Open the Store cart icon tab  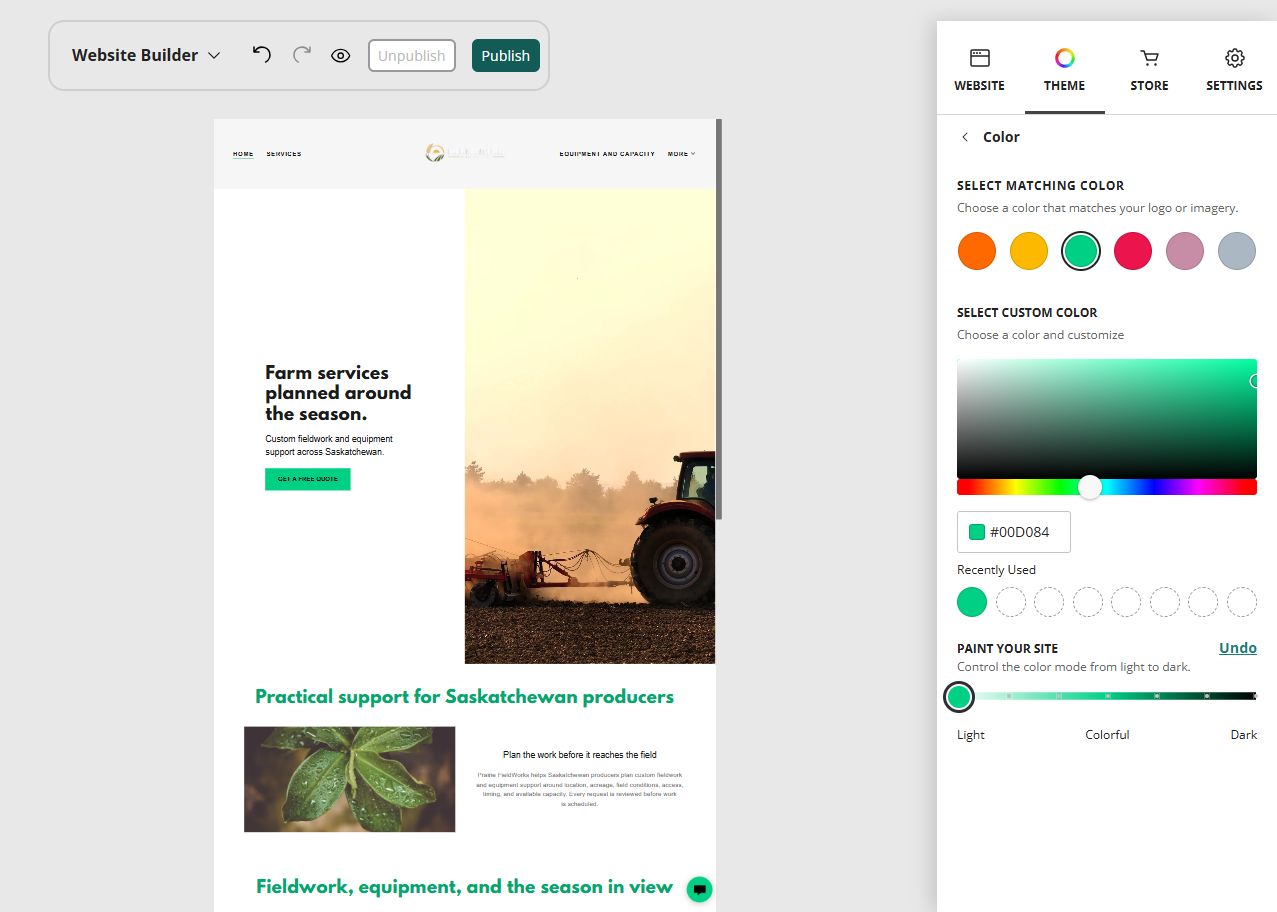tap(1149, 70)
